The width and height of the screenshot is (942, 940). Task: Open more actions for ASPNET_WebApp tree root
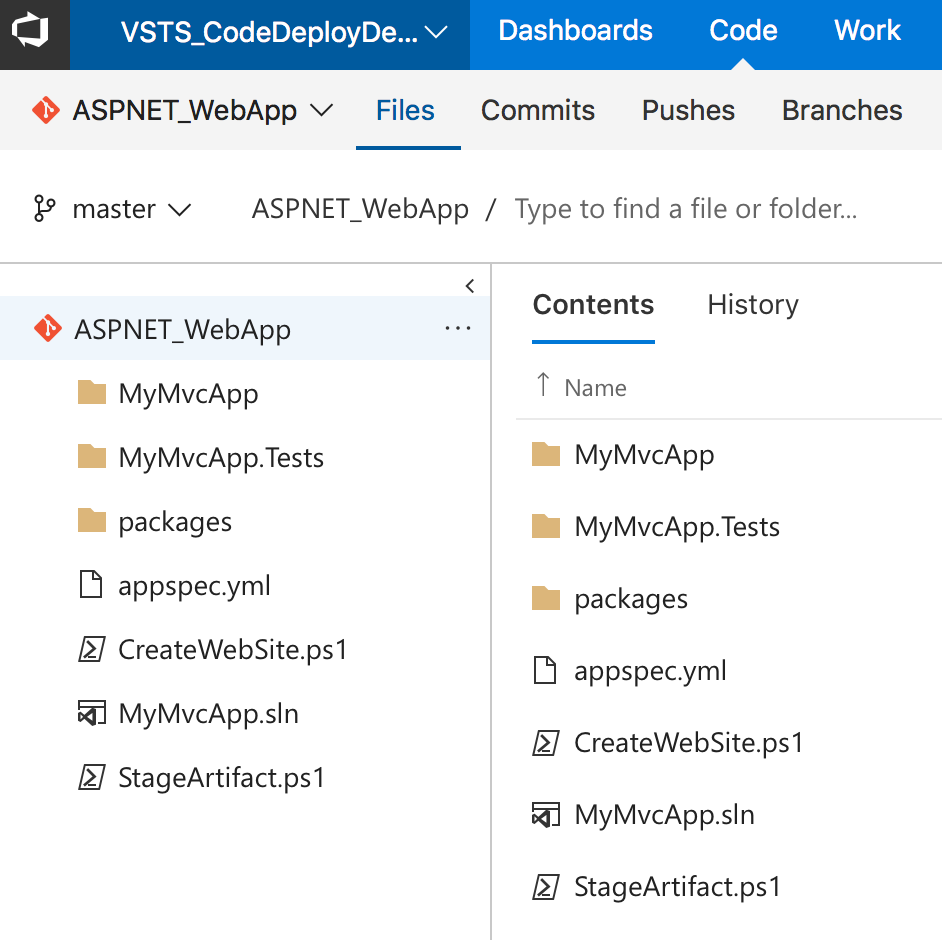point(458,328)
